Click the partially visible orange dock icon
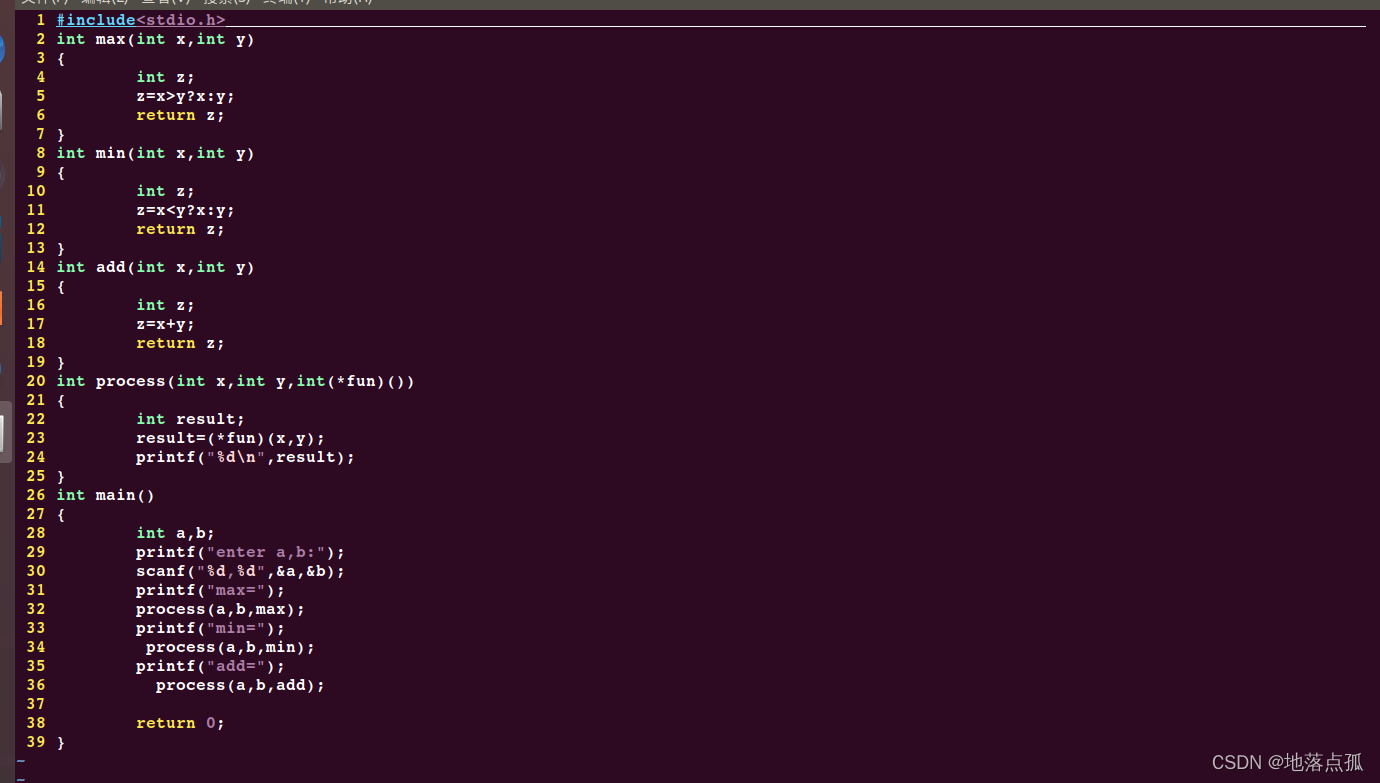The height and width of the screenshot is (783, 1380). coord(1,307)
